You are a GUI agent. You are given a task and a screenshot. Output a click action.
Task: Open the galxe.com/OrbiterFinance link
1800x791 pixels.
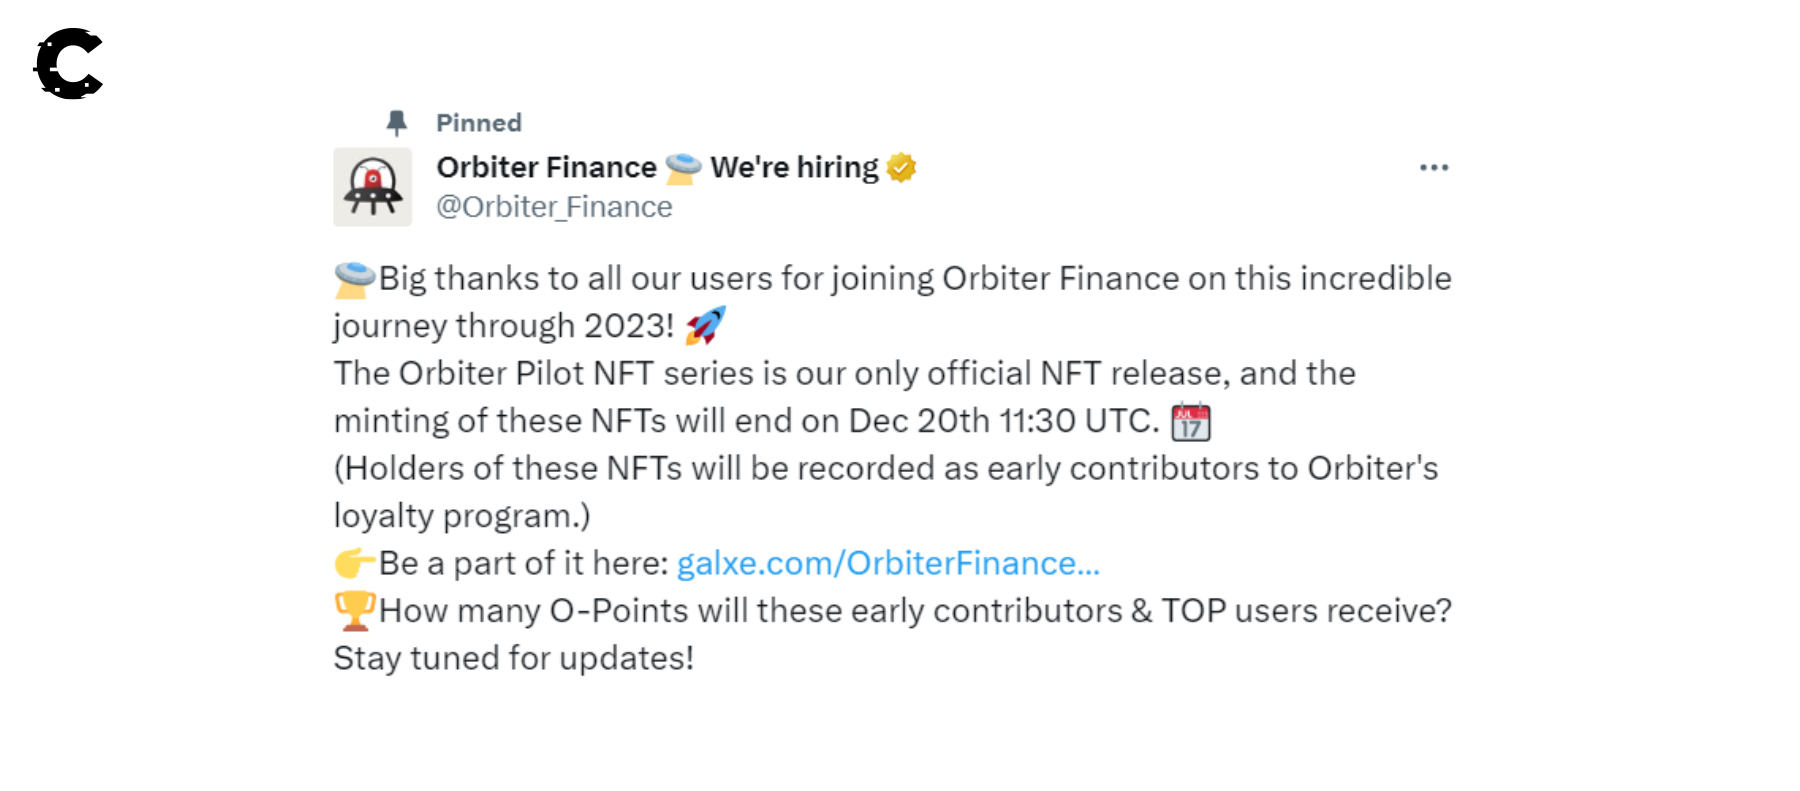(888, 564)
